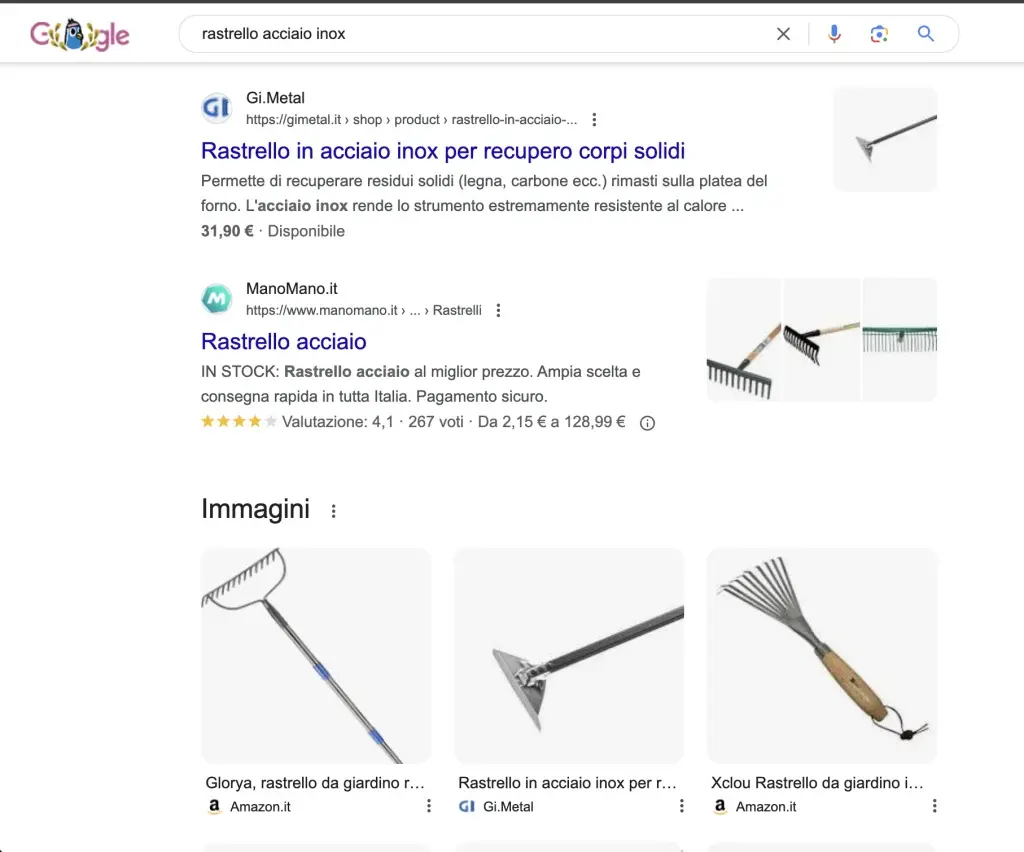Click the Amazon favicon under Glorya rake image
This screenshot has width=1024, height=852.
(x=214, y=806)
